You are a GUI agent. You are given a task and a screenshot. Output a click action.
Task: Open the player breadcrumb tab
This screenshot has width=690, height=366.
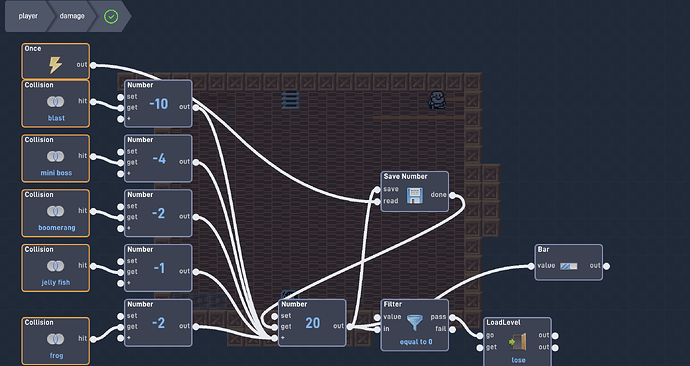28,16
